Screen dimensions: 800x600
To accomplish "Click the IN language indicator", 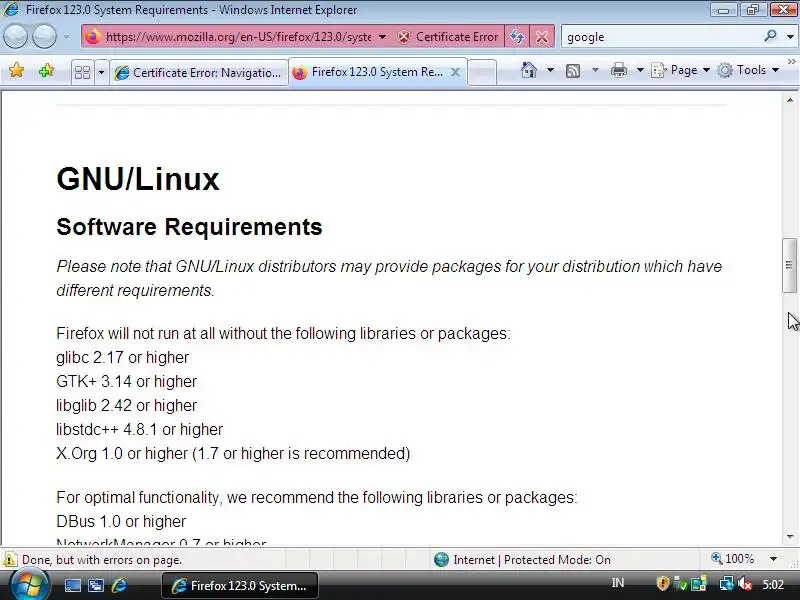I will [617, 583].
